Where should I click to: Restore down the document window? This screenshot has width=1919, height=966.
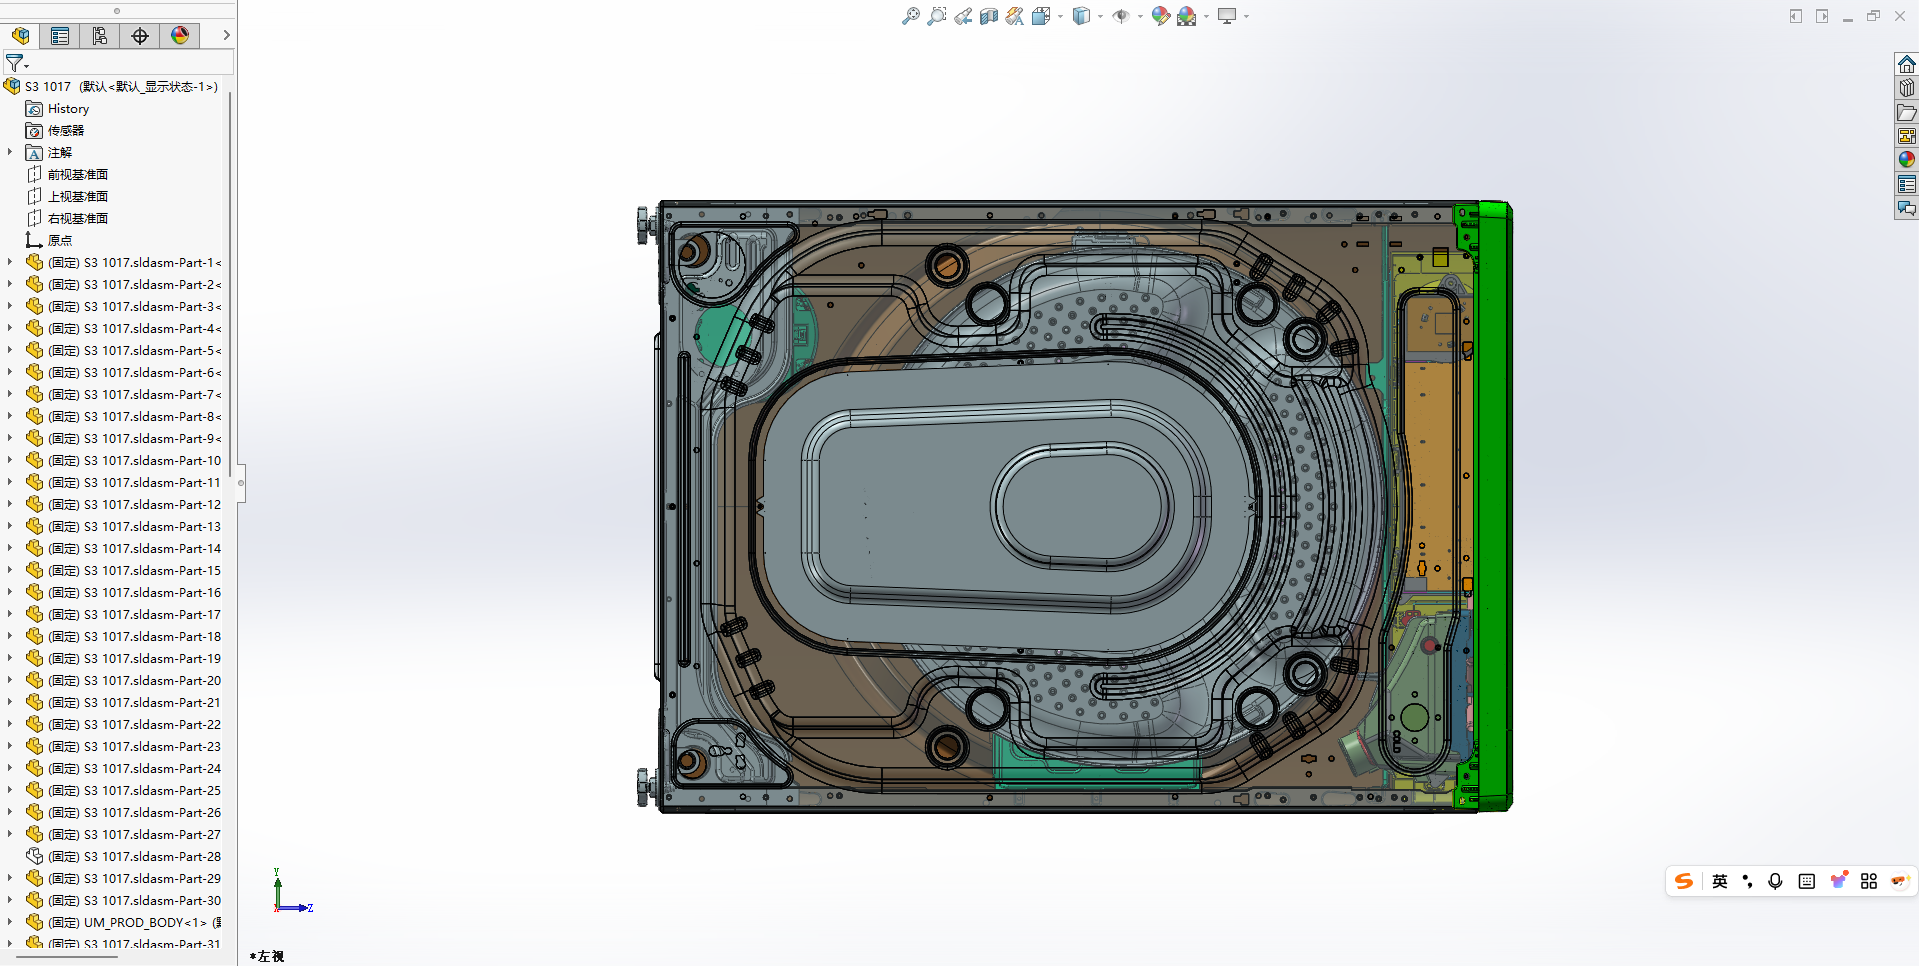click(1873, 16)
